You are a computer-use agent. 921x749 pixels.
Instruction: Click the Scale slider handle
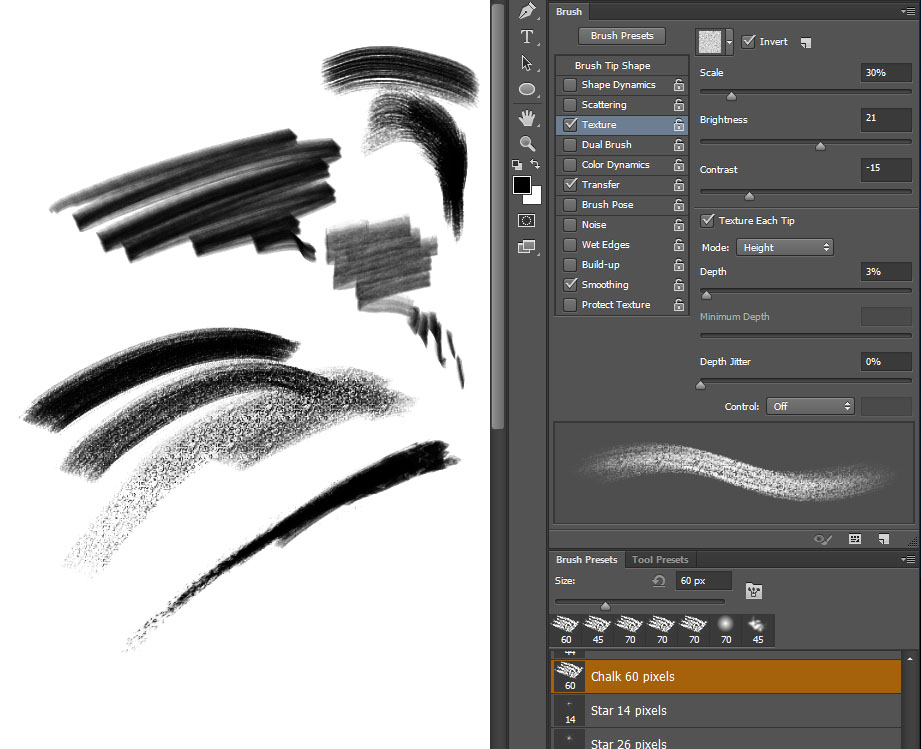pos(731,96)
